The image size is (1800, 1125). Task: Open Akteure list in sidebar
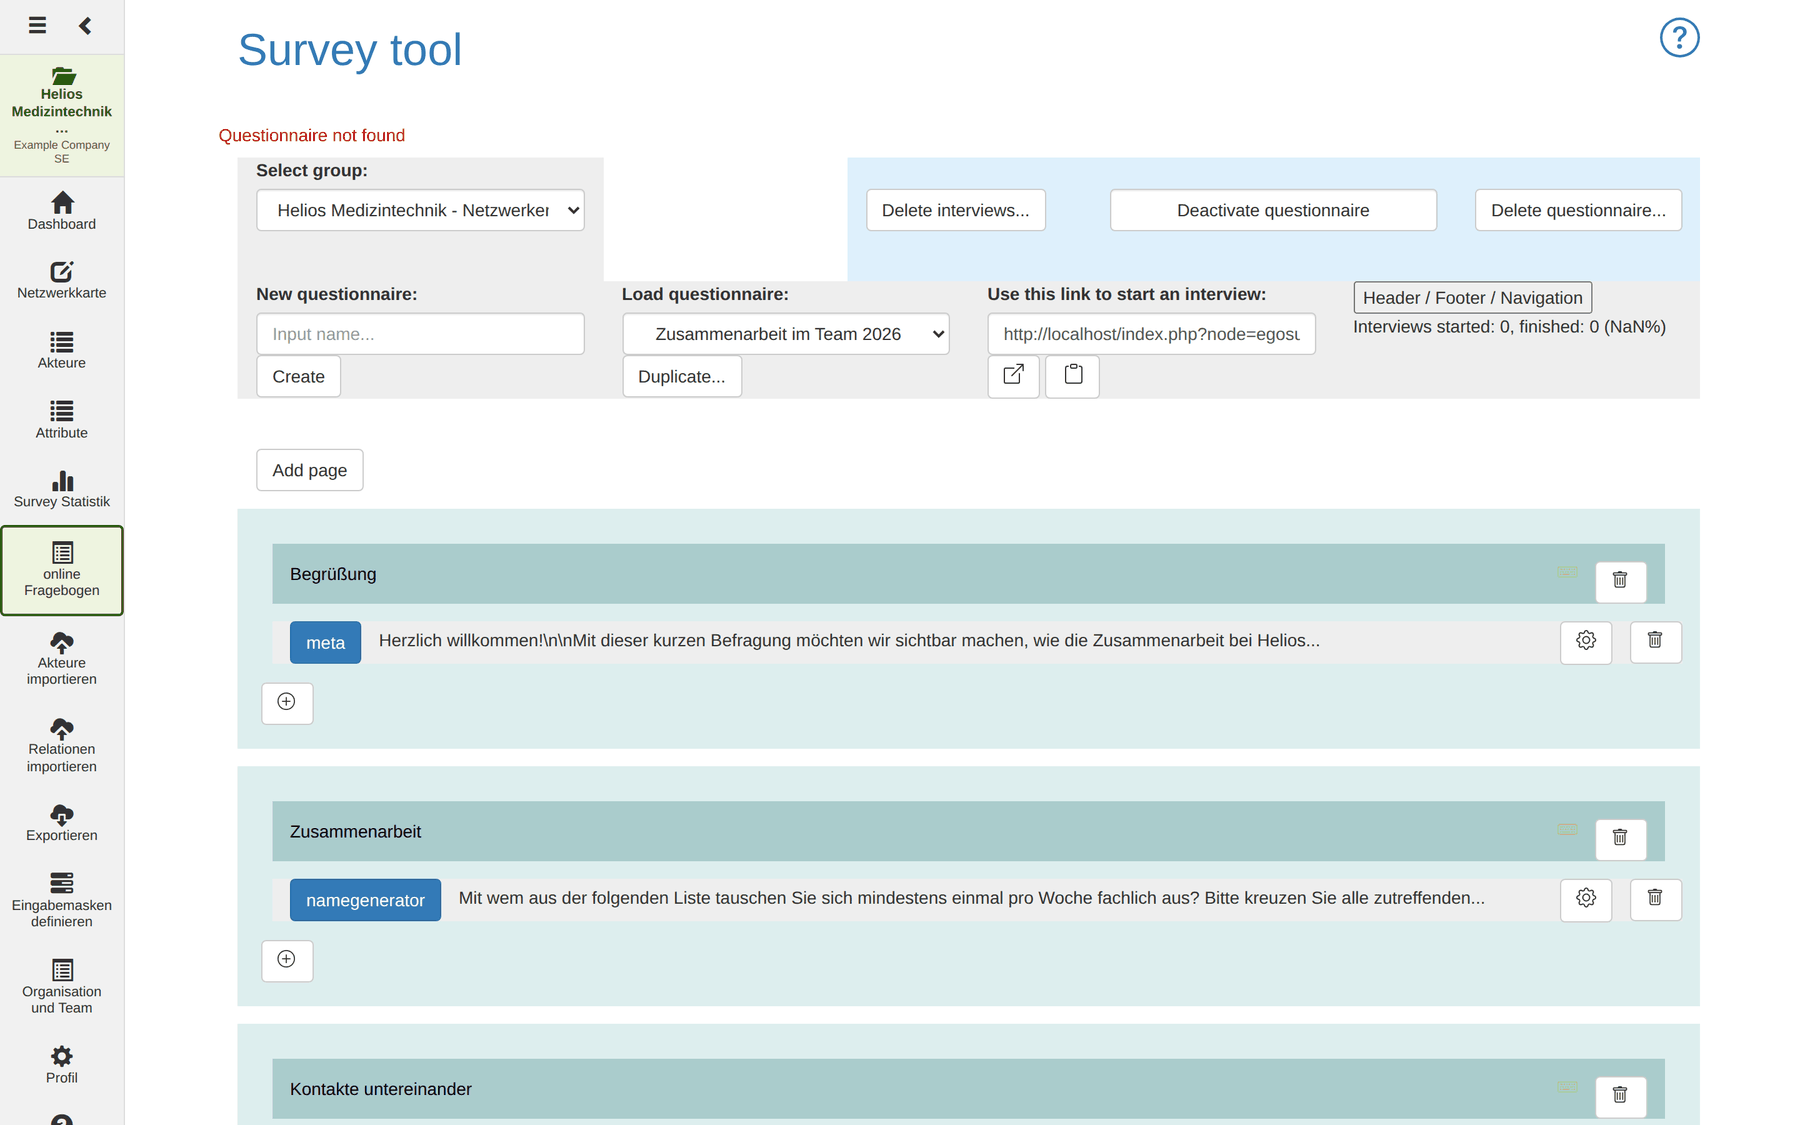coord(62,351)
